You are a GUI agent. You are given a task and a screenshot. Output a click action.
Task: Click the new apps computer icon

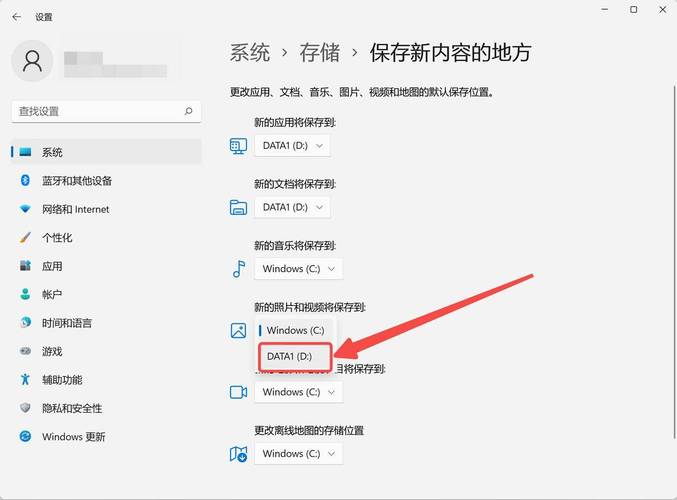click(x=238, y=146)
